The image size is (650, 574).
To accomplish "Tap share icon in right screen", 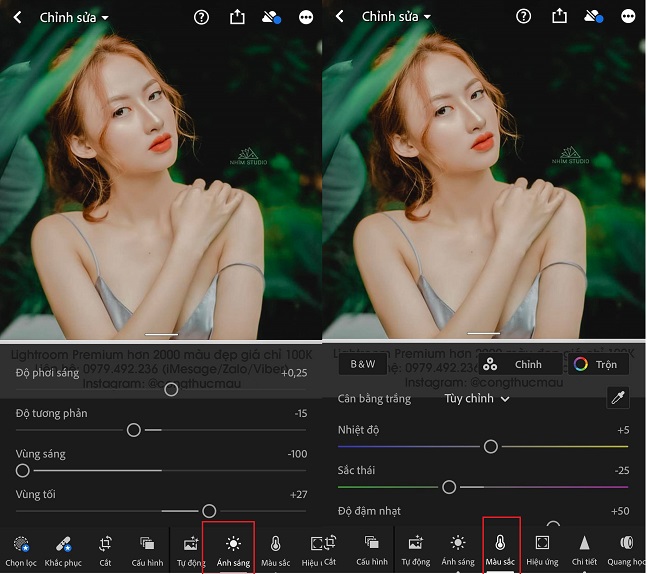I will [x=559, y=16].
